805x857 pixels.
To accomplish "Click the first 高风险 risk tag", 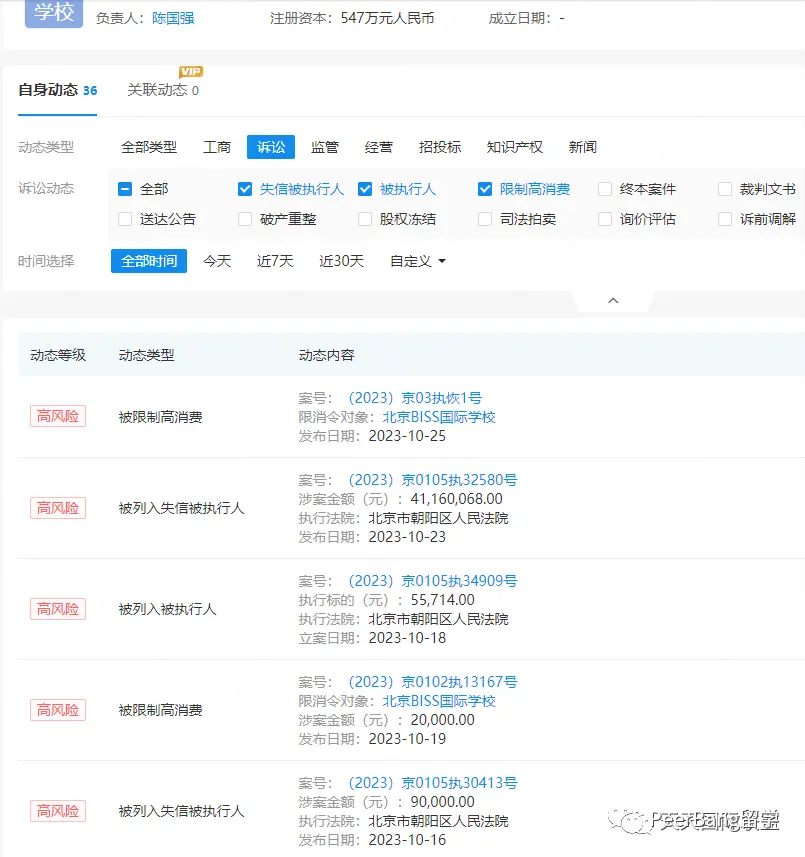I will [58, 417].
